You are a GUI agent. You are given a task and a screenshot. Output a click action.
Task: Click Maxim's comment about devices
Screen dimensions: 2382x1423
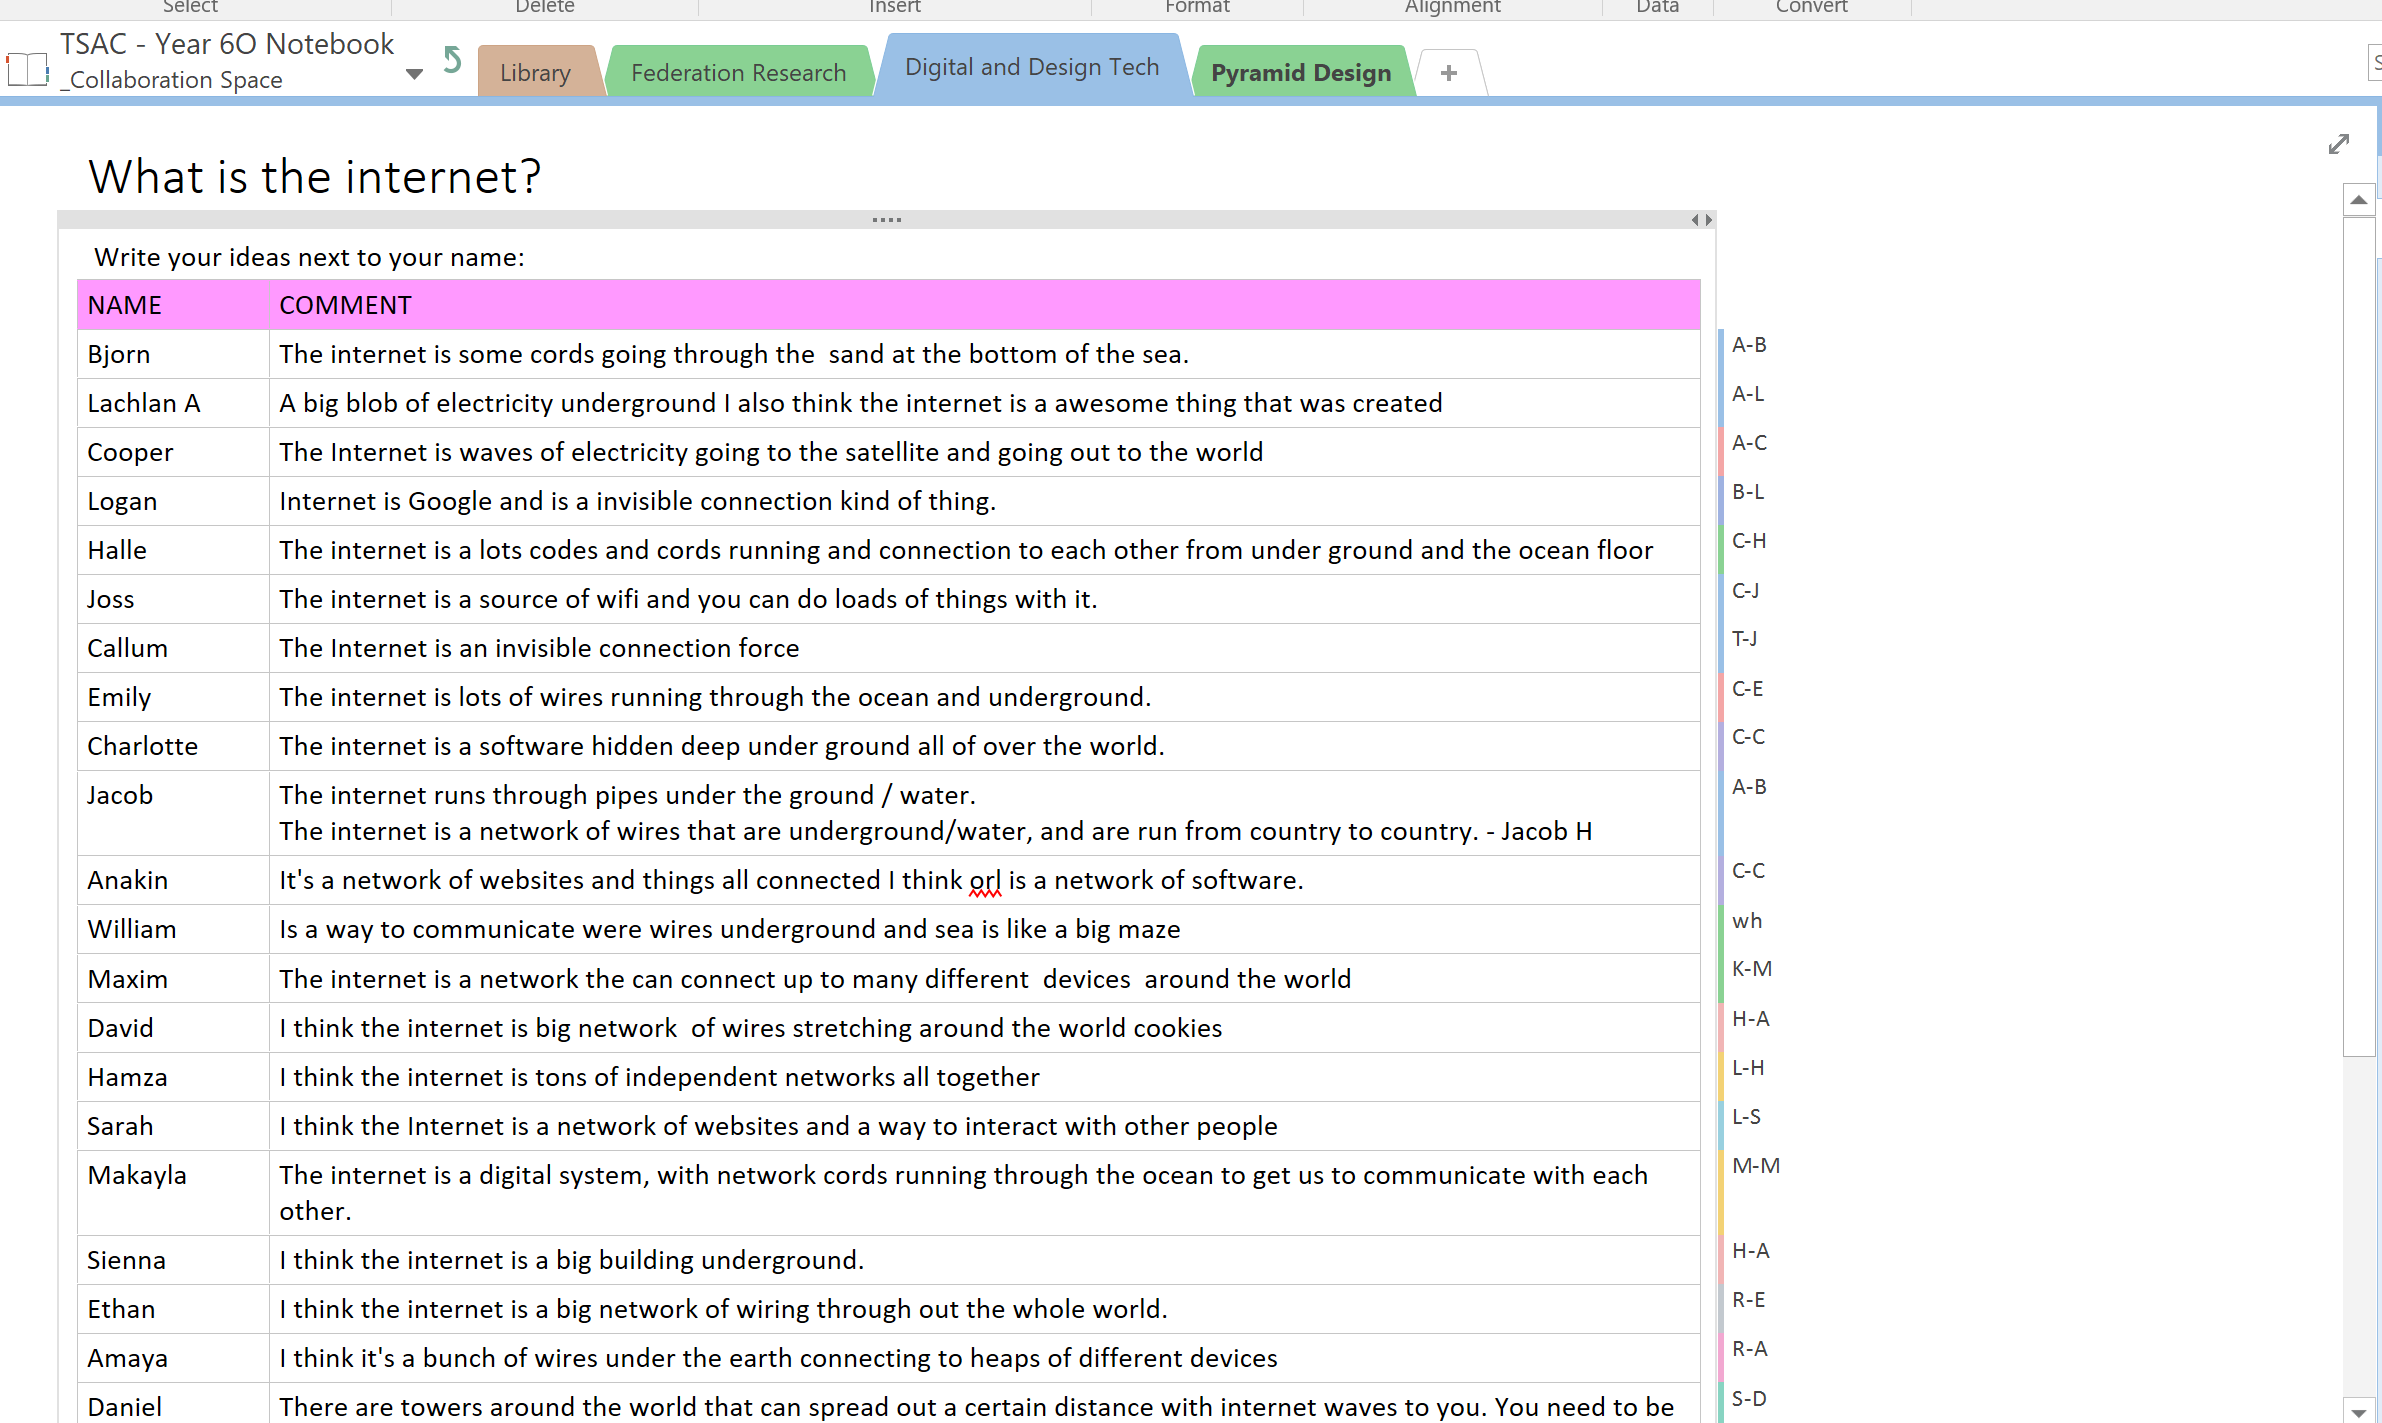click(x=815, y=979)
